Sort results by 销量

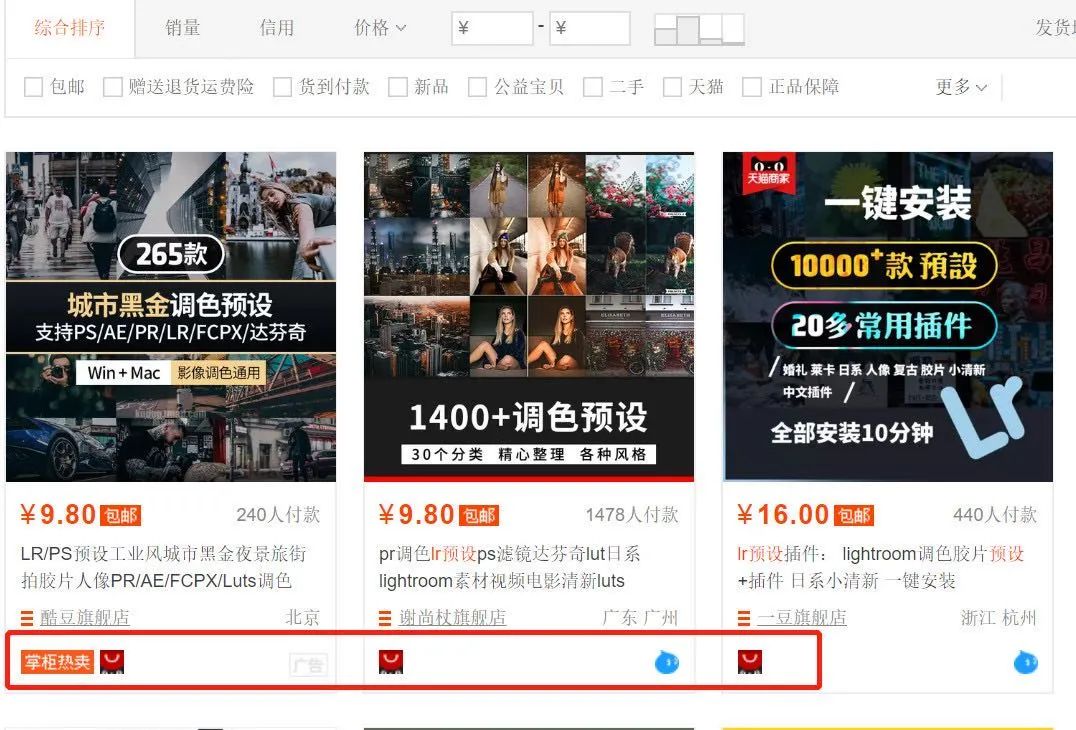click(183, 28)
